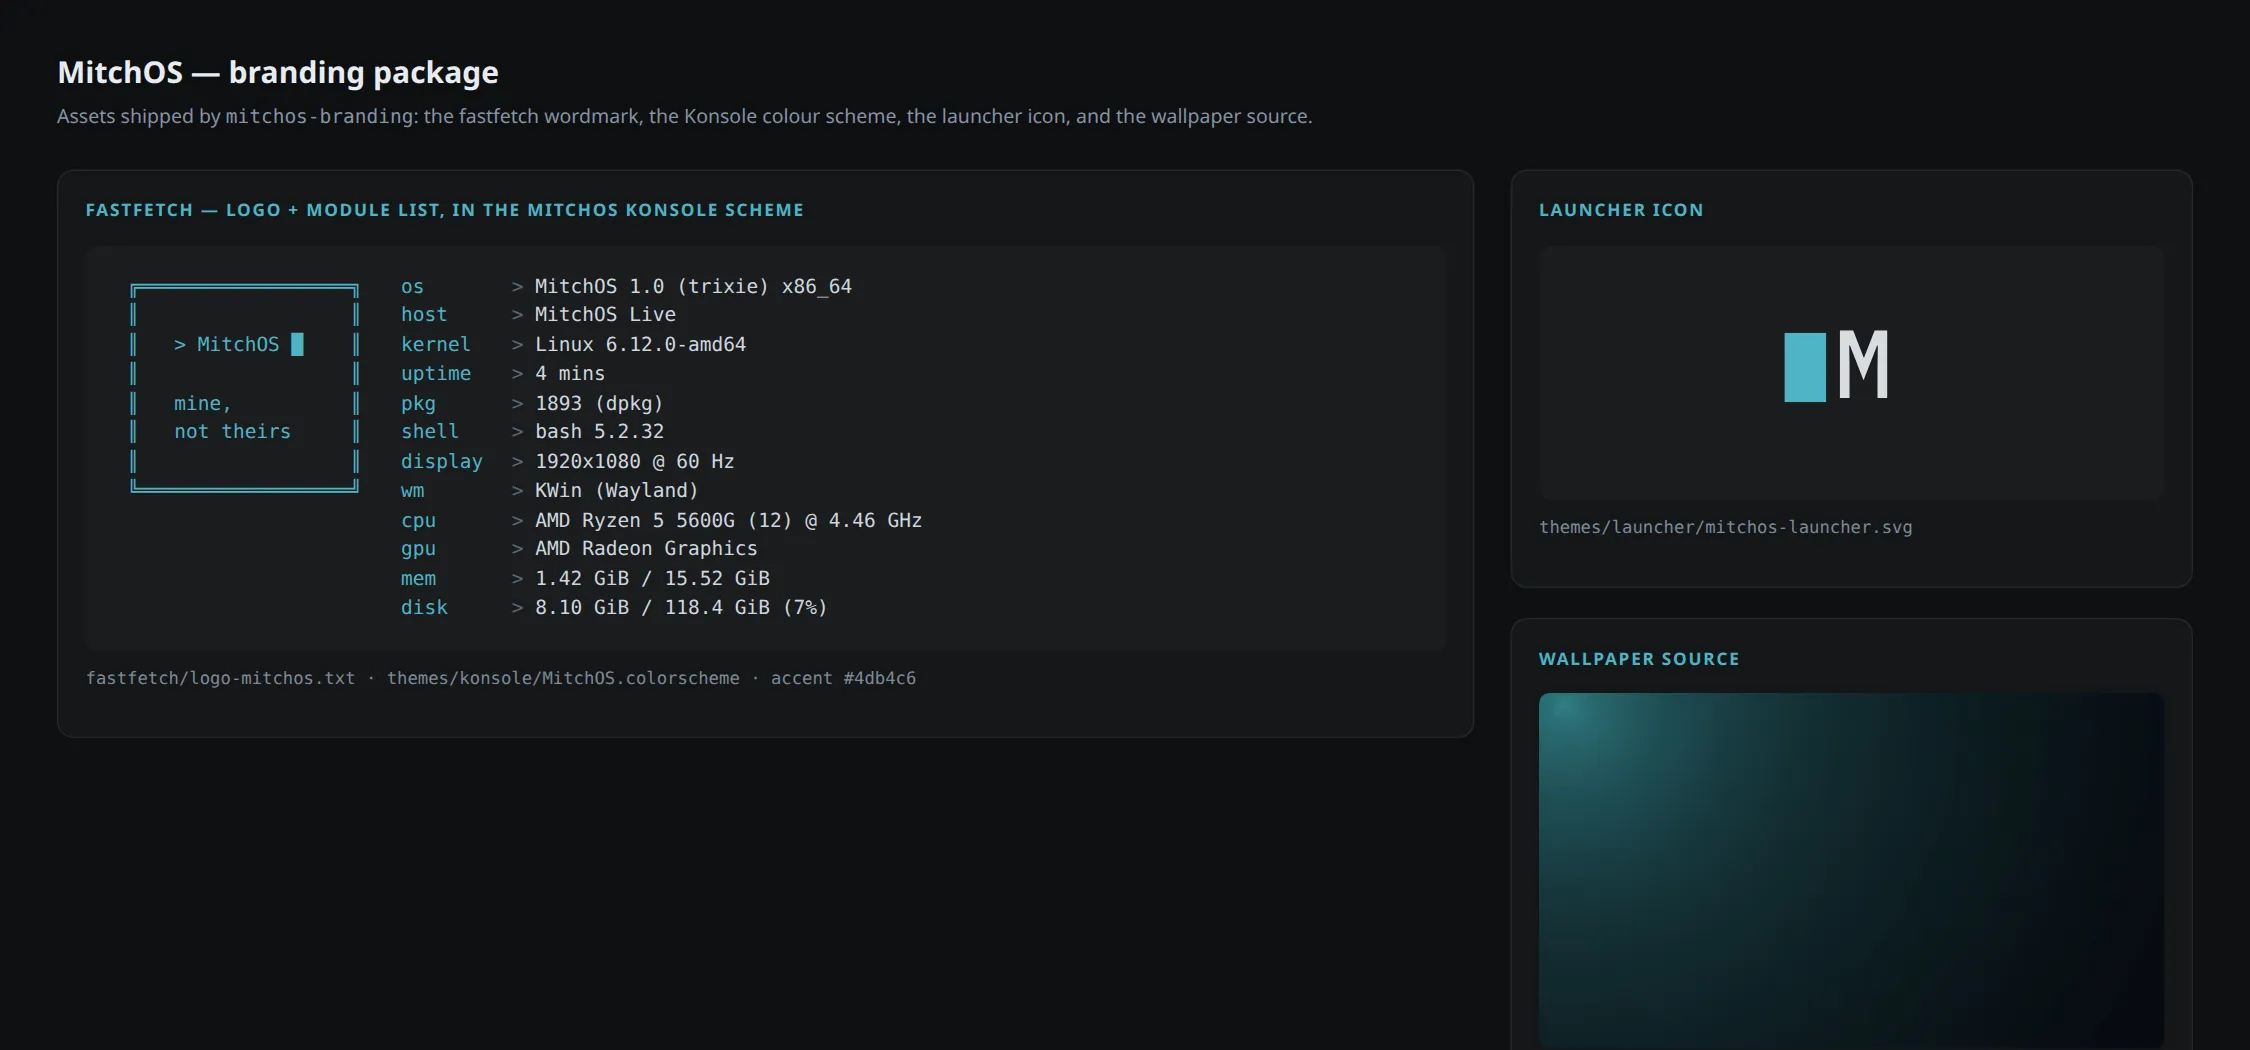Click the caption text 'fastfetch/logo-mitchos.txt'
This screenshot has height=1050, width=2250.
[220, 678]
